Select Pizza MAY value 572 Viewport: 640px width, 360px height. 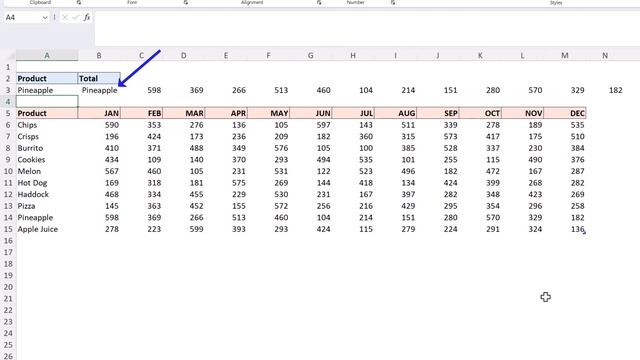tap(269, 206)
